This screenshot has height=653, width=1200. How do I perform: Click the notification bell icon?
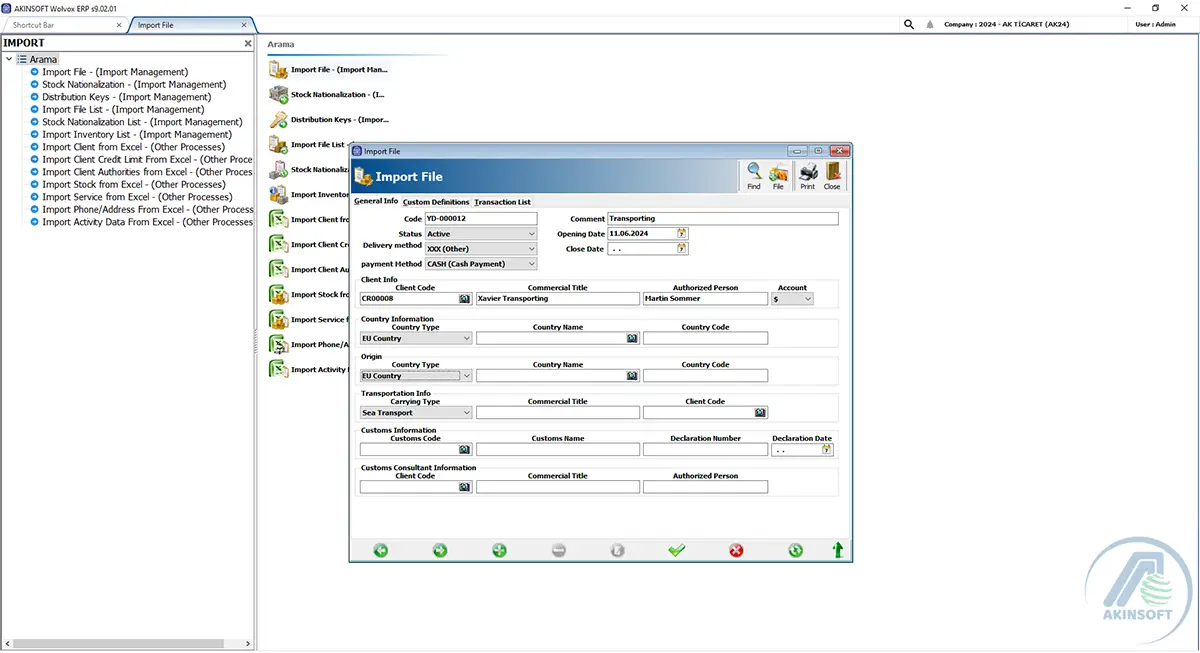click(930, 25)
